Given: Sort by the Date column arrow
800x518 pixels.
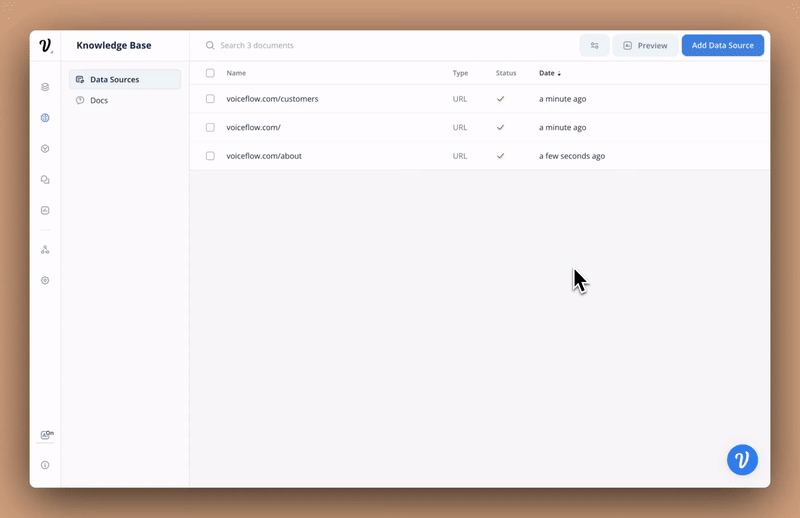Looking at the screenshot, I should click(x=559, y=73).
